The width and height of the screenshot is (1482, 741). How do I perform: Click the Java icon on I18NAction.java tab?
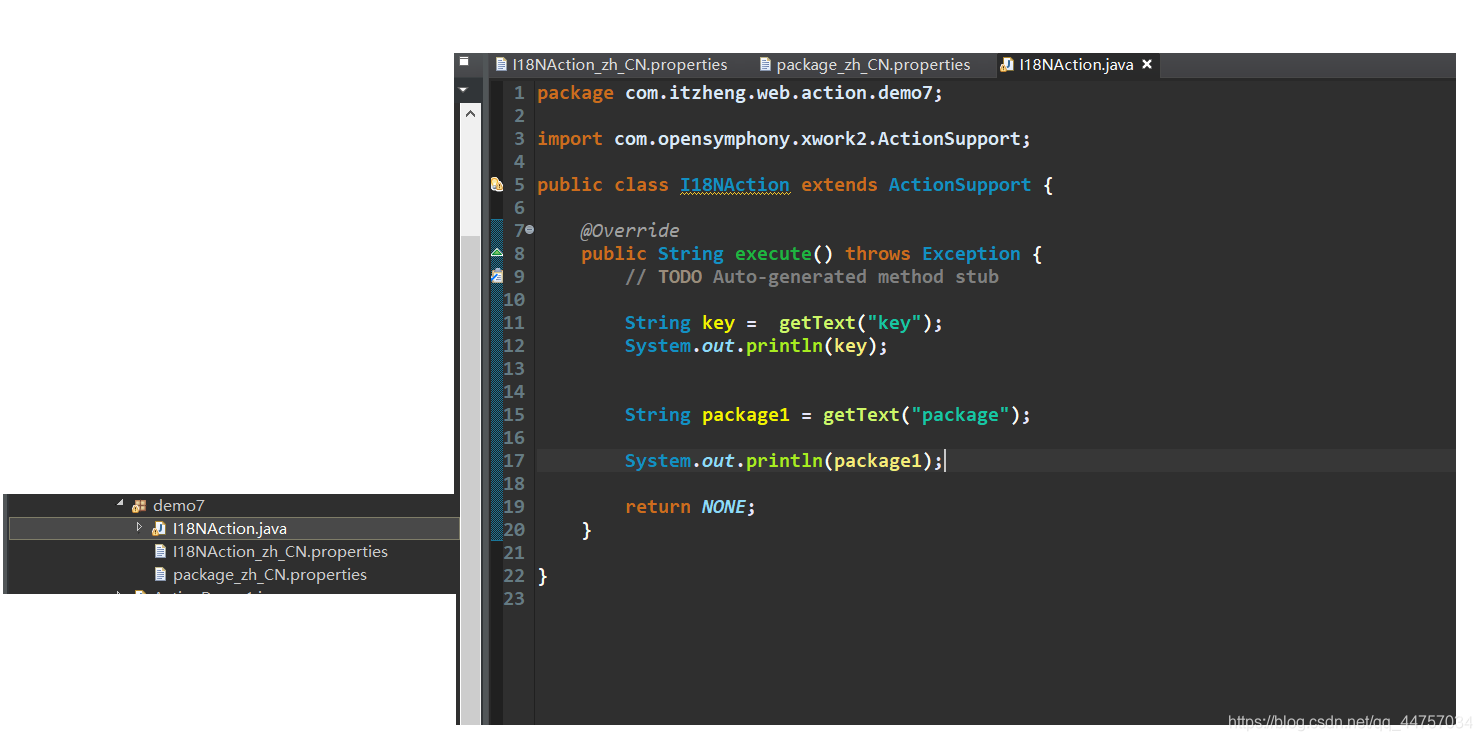1007,65
